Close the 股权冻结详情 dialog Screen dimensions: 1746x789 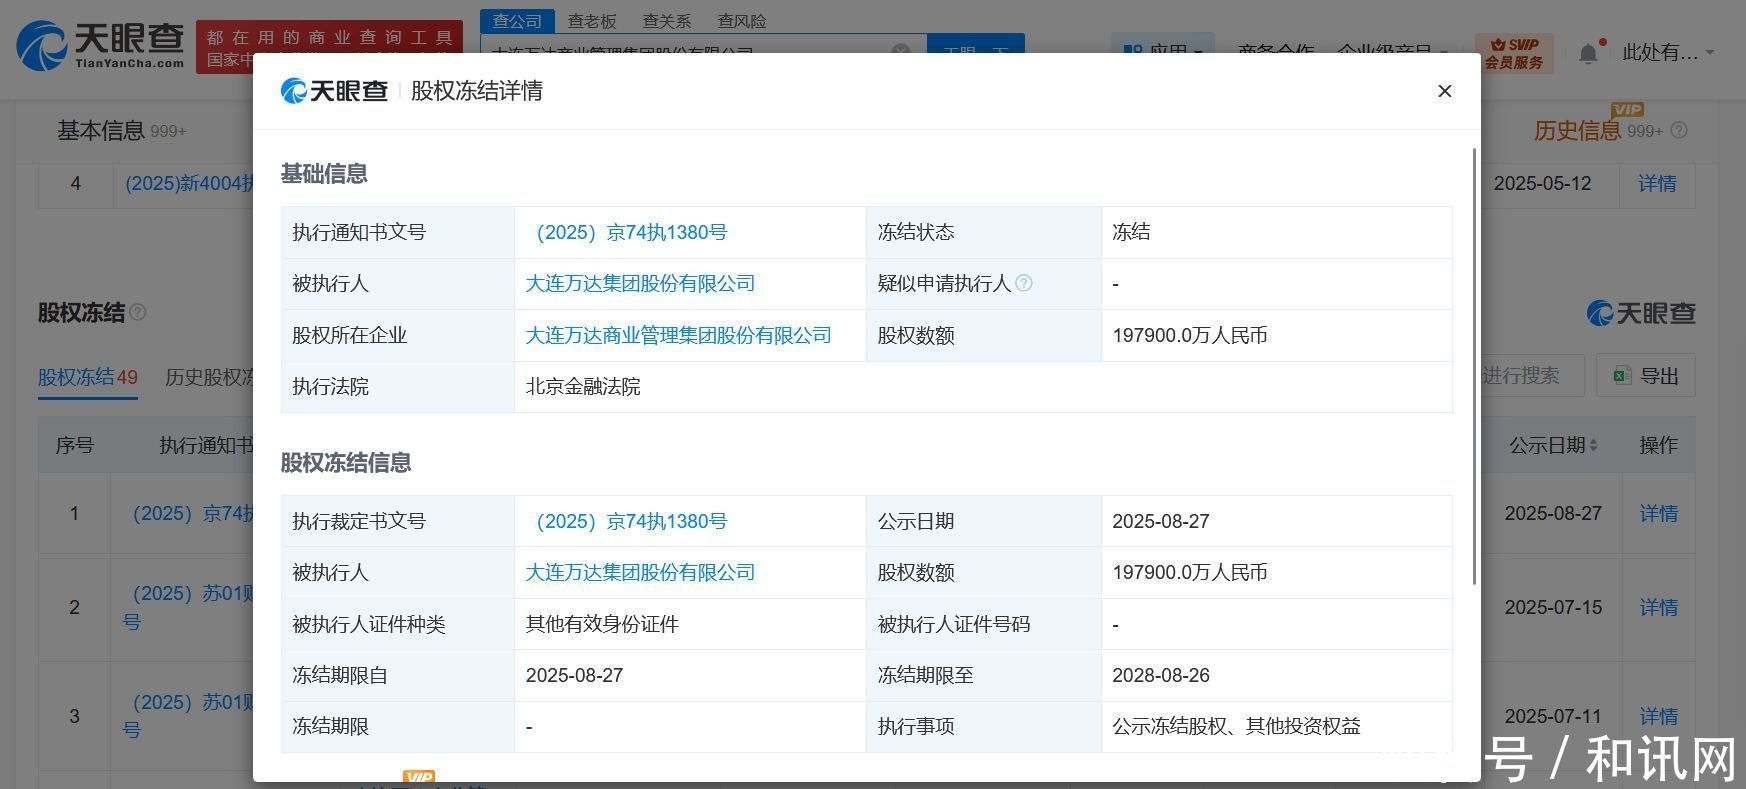(x=1444, y=91)
